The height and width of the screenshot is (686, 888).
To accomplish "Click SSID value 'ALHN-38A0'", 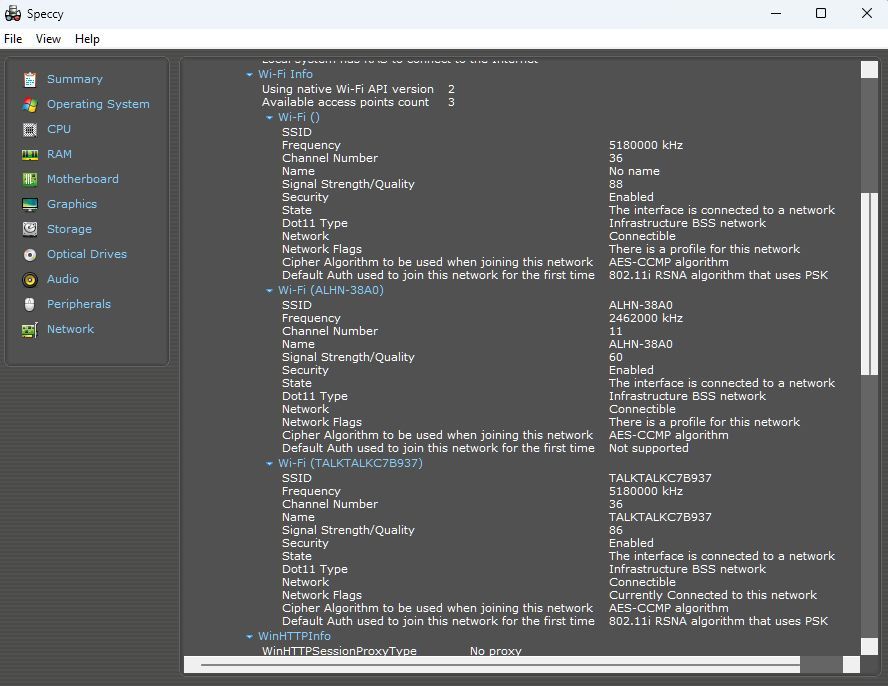I will pos(641,305).
